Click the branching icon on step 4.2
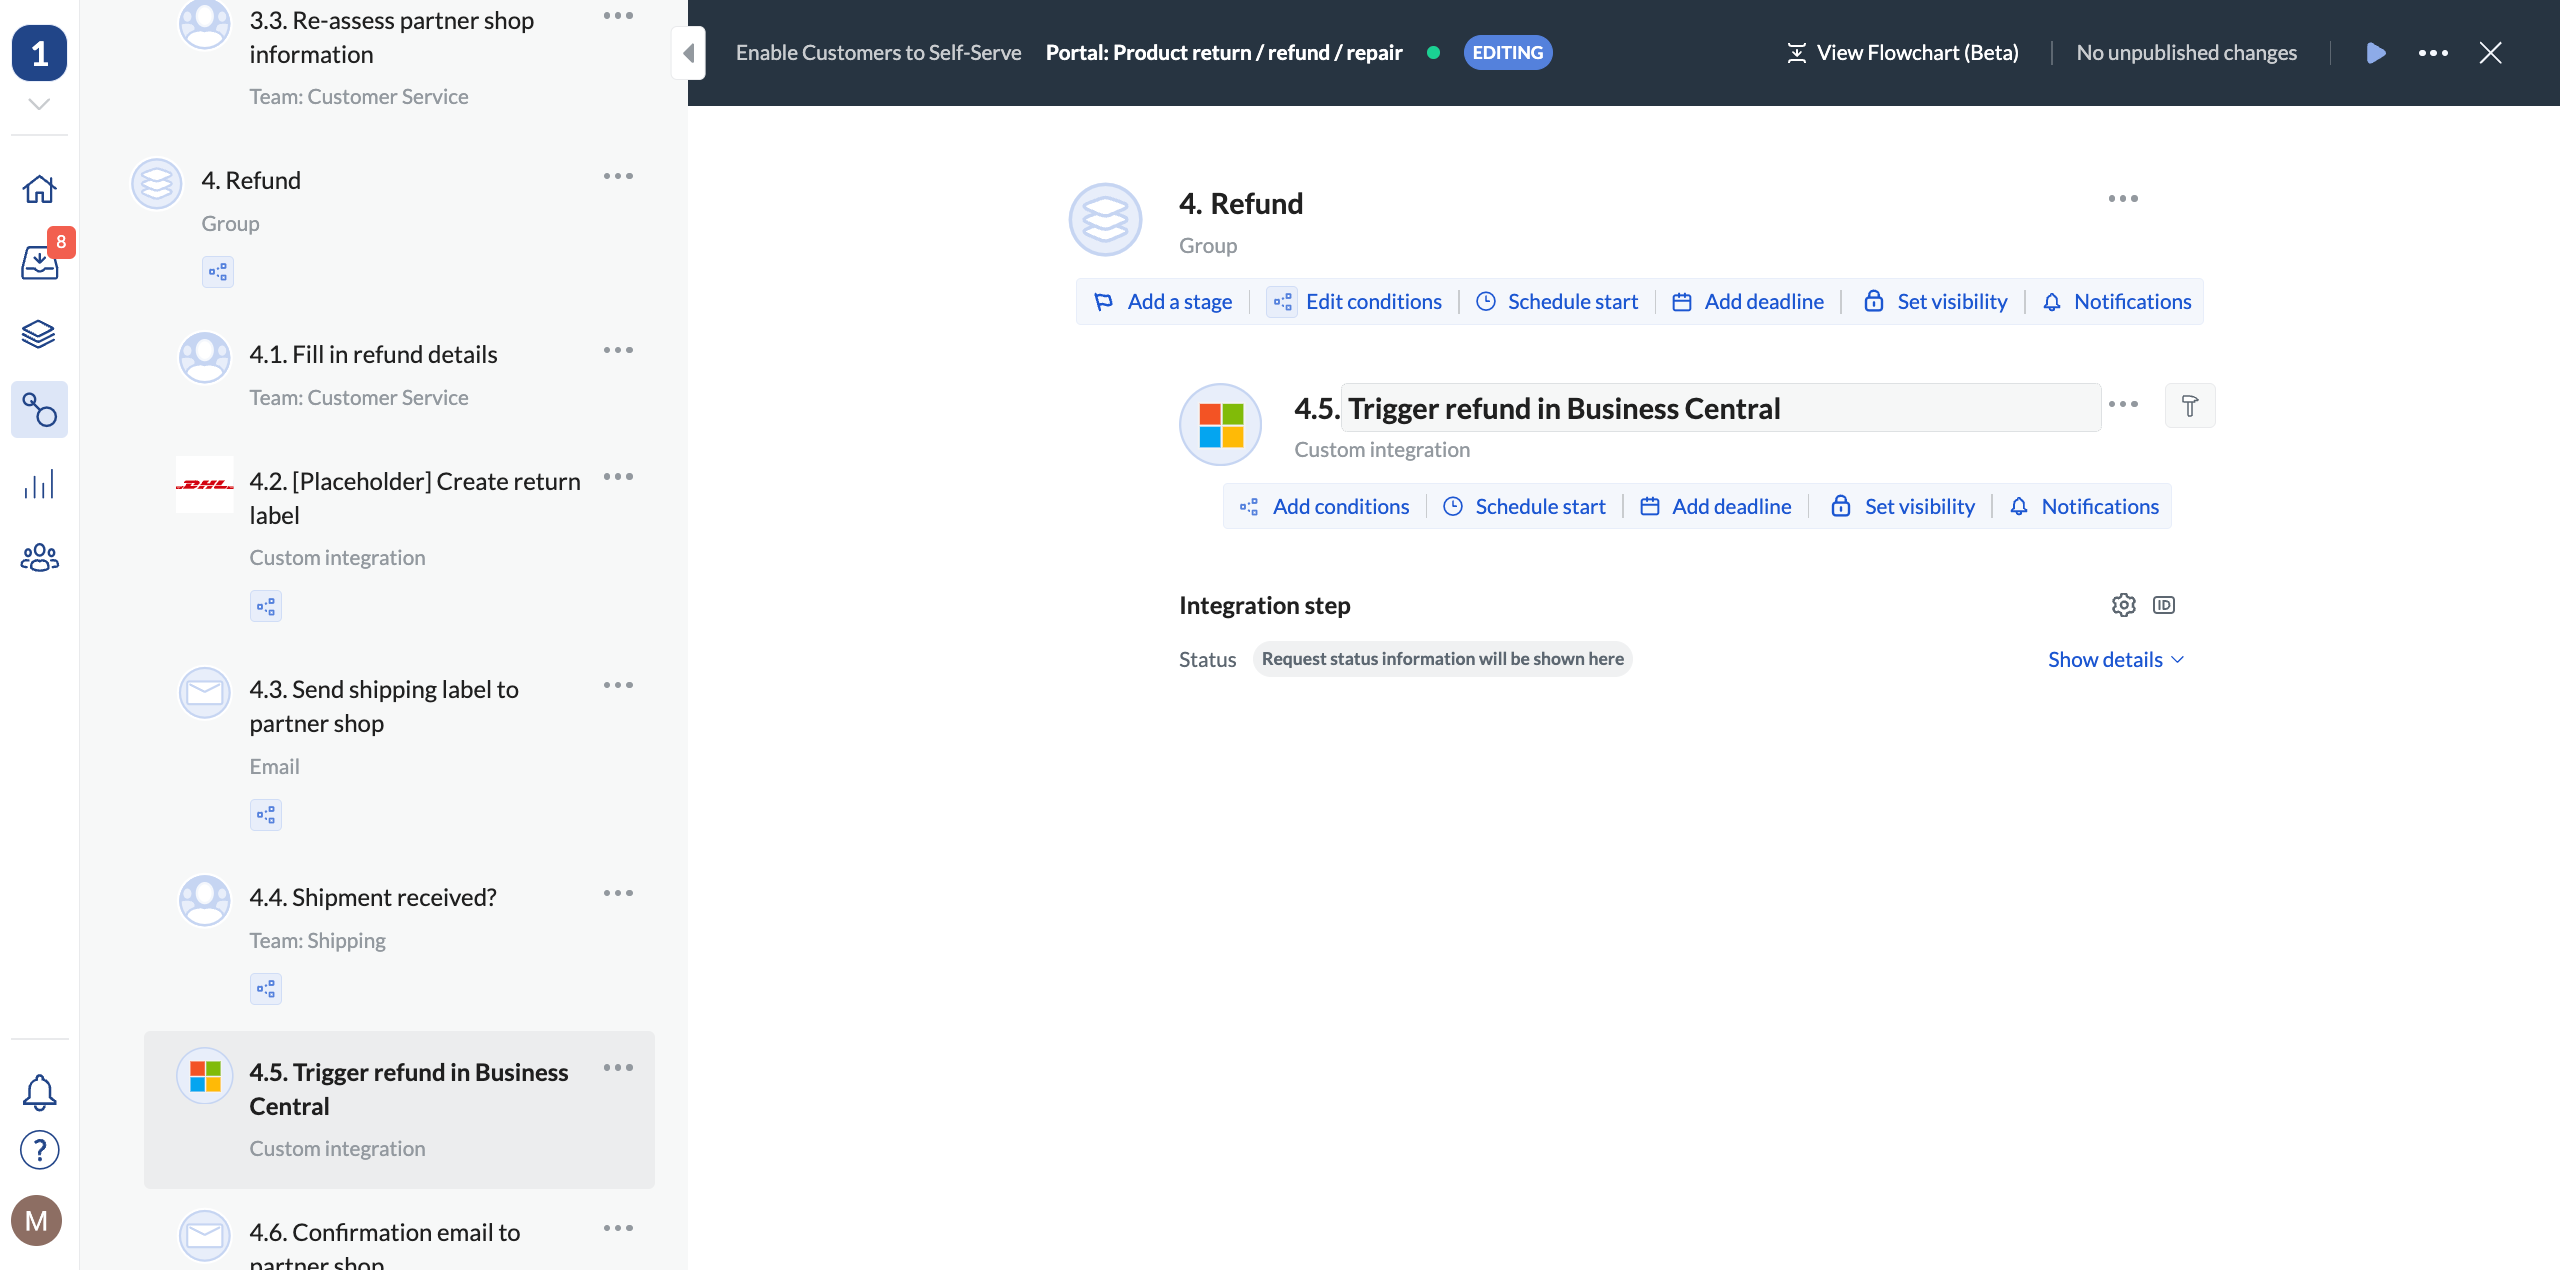The width and height of the screenshot is (2561, 1271). (x=266, y=606)
